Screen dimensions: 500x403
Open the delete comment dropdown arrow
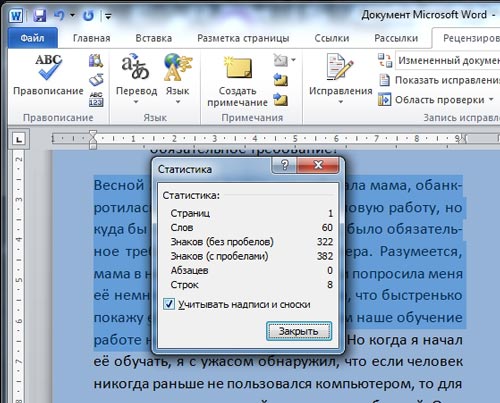pyautogui.click(x=293, y=60)
